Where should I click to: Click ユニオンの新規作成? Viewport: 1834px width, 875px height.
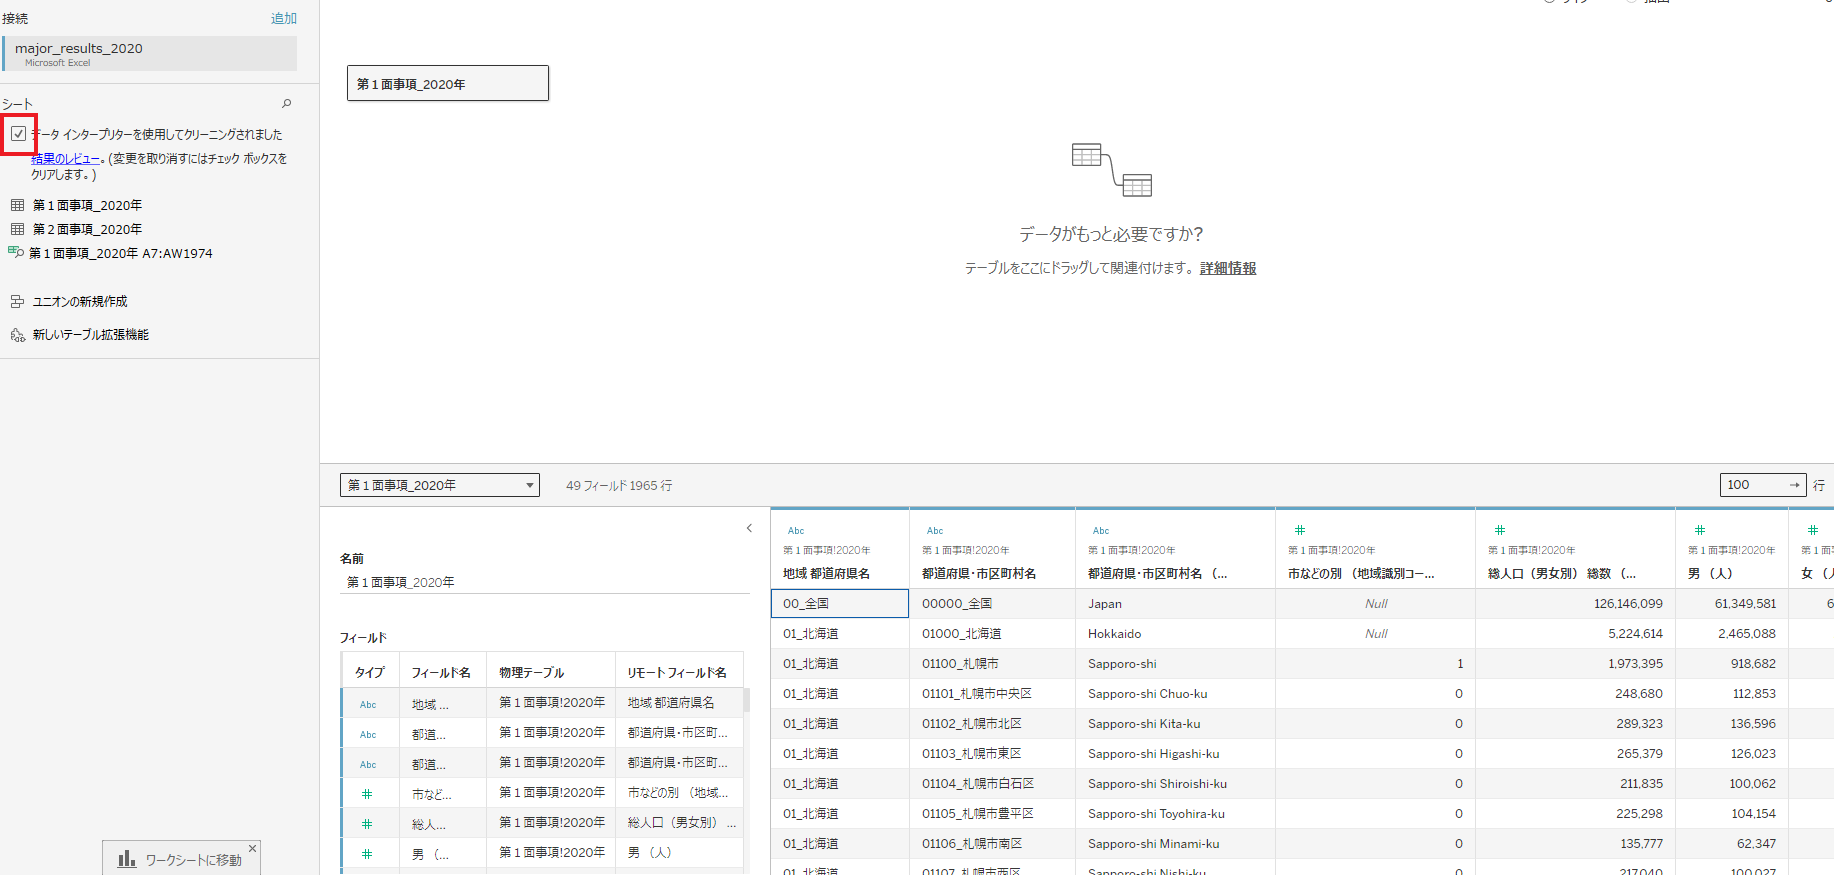pos(80,301)
